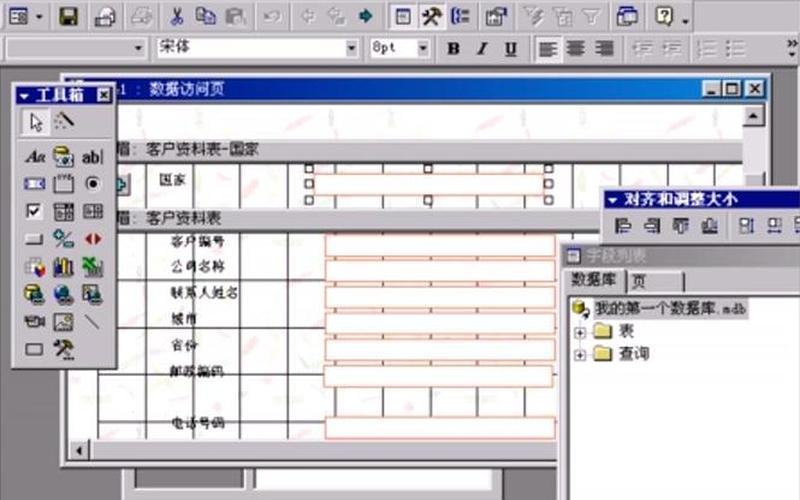Choose the Hotspot Image tool
Image resolution: width=800 pixels, height=500 pixels.
click(92, 294)
